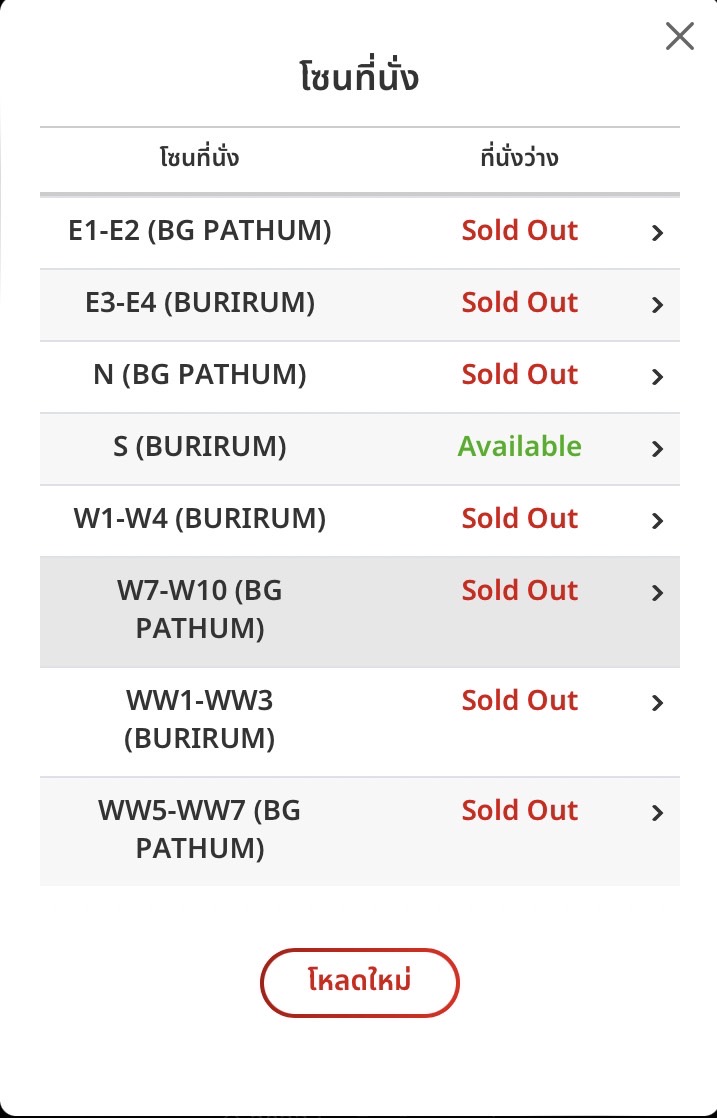The width and height of the screenshot is (717, 1118).
Task: Click the chevron arrow for W7-W10 (BG PATHUM)
Action: coord(657,593)
